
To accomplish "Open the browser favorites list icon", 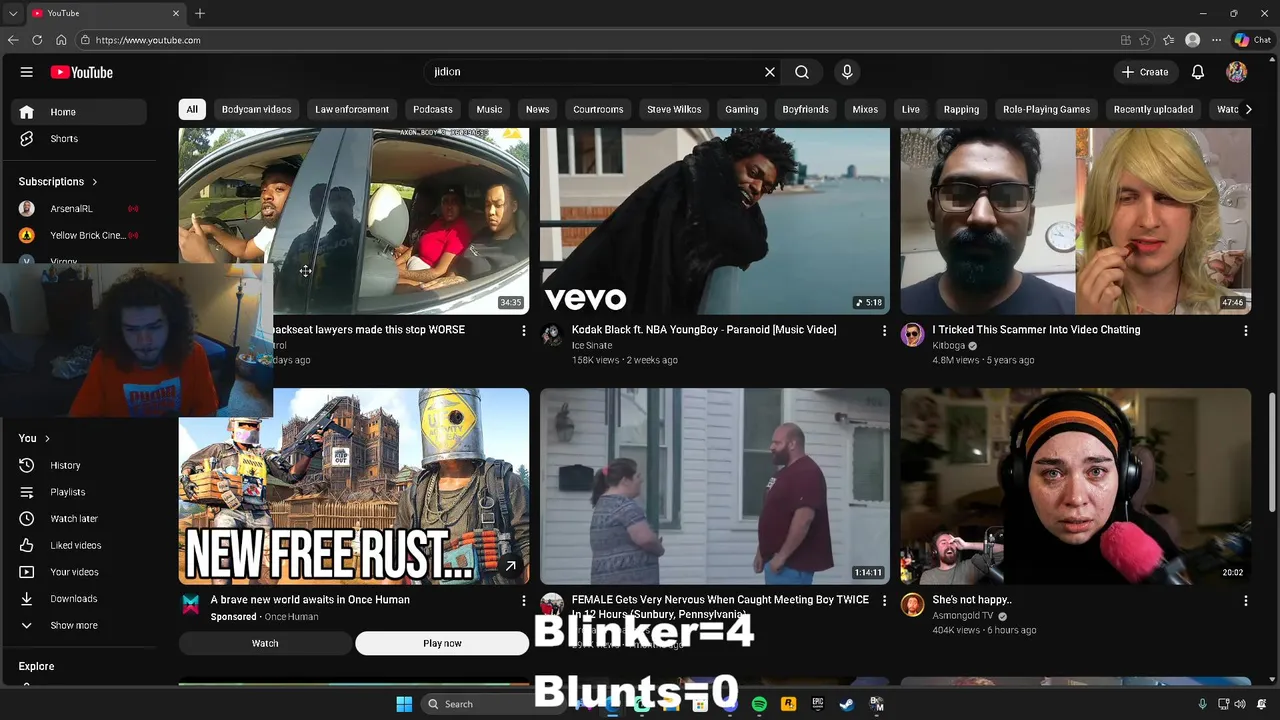I will tap(1168, 40).
